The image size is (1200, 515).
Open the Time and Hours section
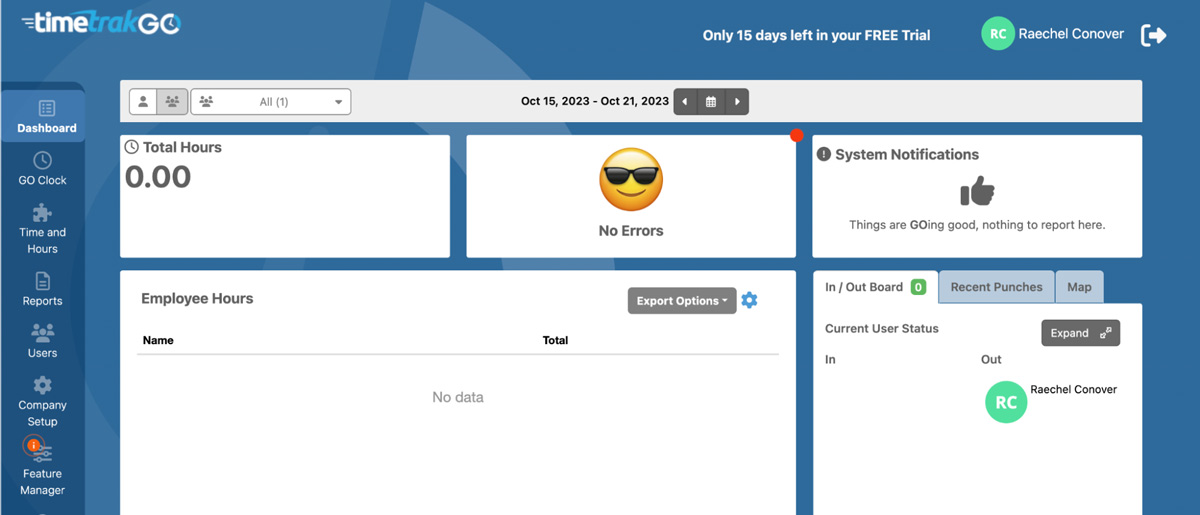point(42,228)
